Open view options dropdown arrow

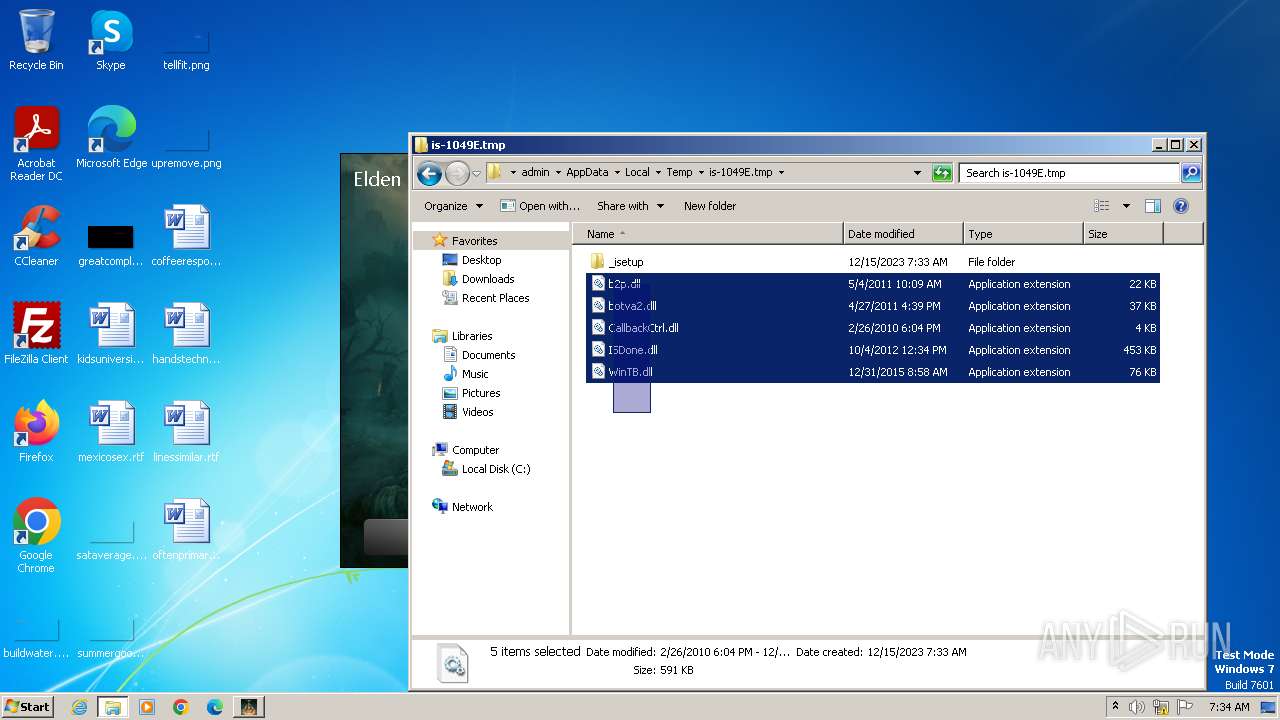1126,206
